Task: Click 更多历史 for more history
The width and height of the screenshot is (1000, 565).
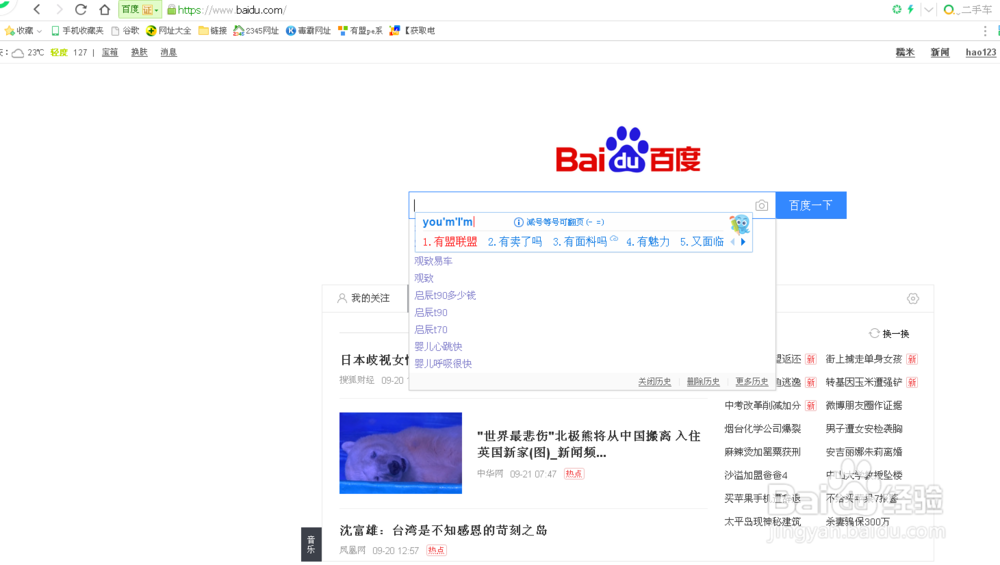Action: (752, 381)
